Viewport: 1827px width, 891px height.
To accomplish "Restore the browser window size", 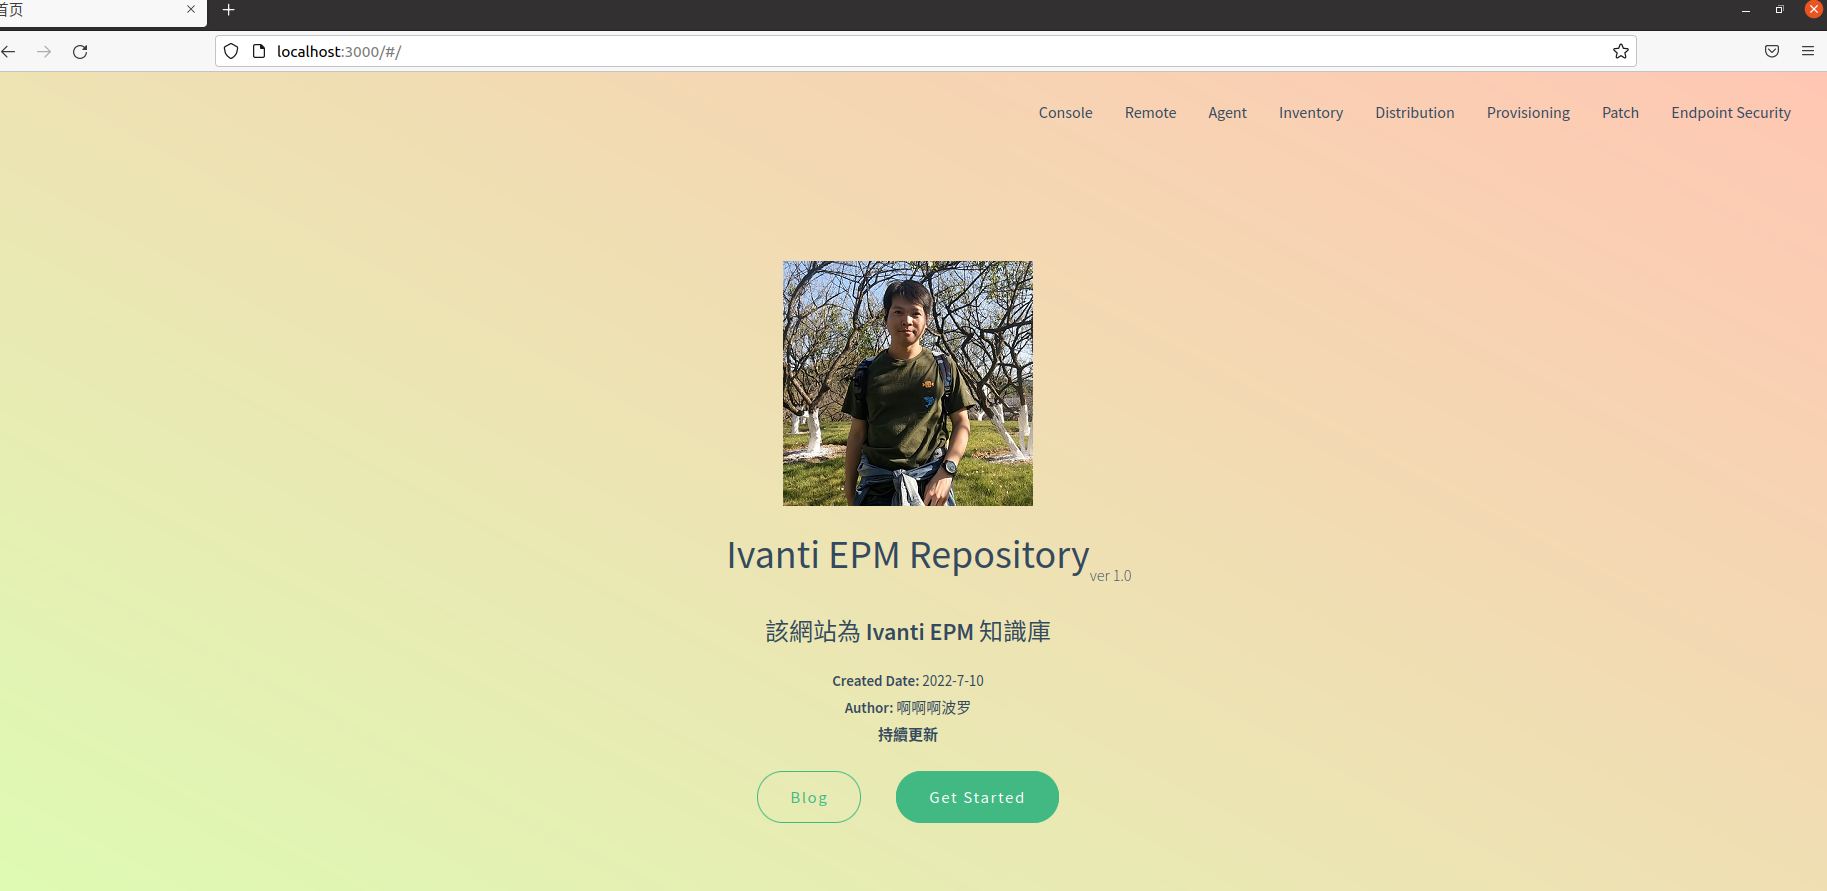I will 1779,10.
